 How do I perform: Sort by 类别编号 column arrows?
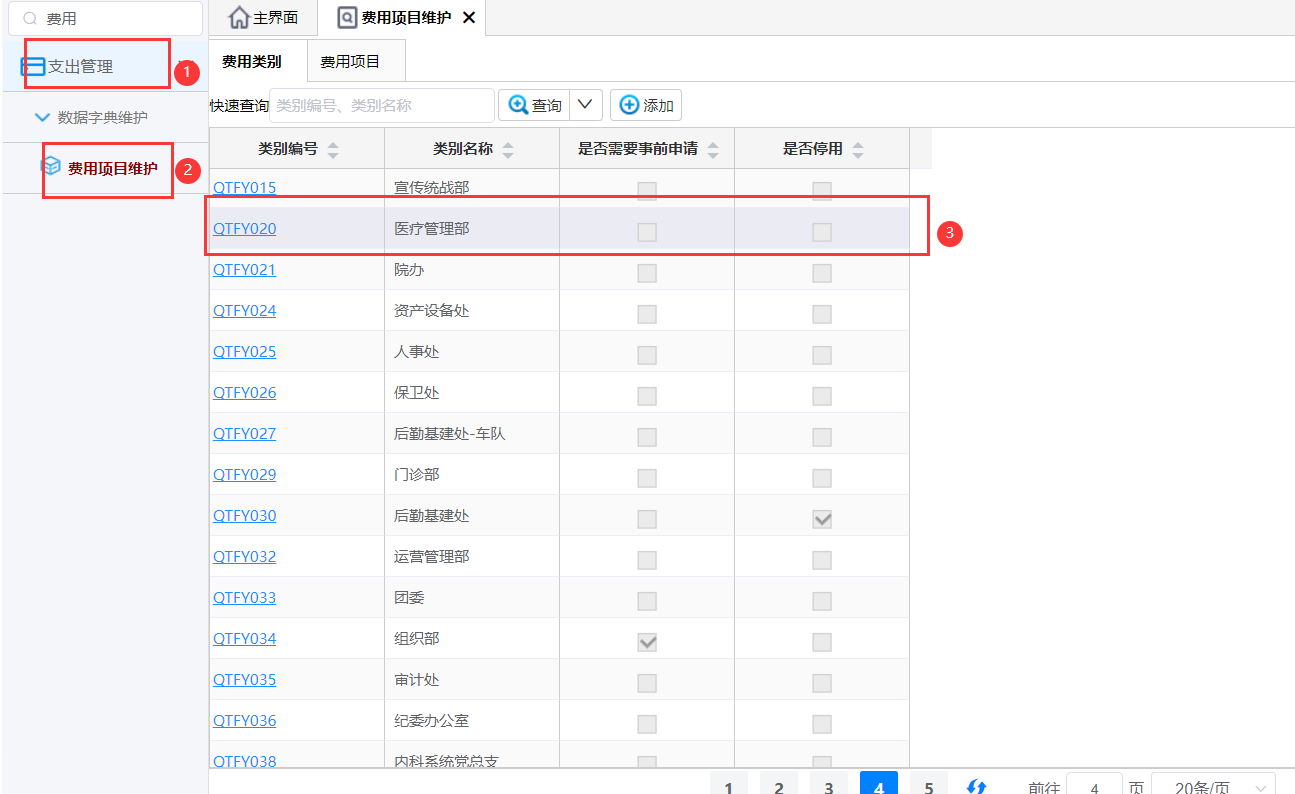click(x=333, y=150)
